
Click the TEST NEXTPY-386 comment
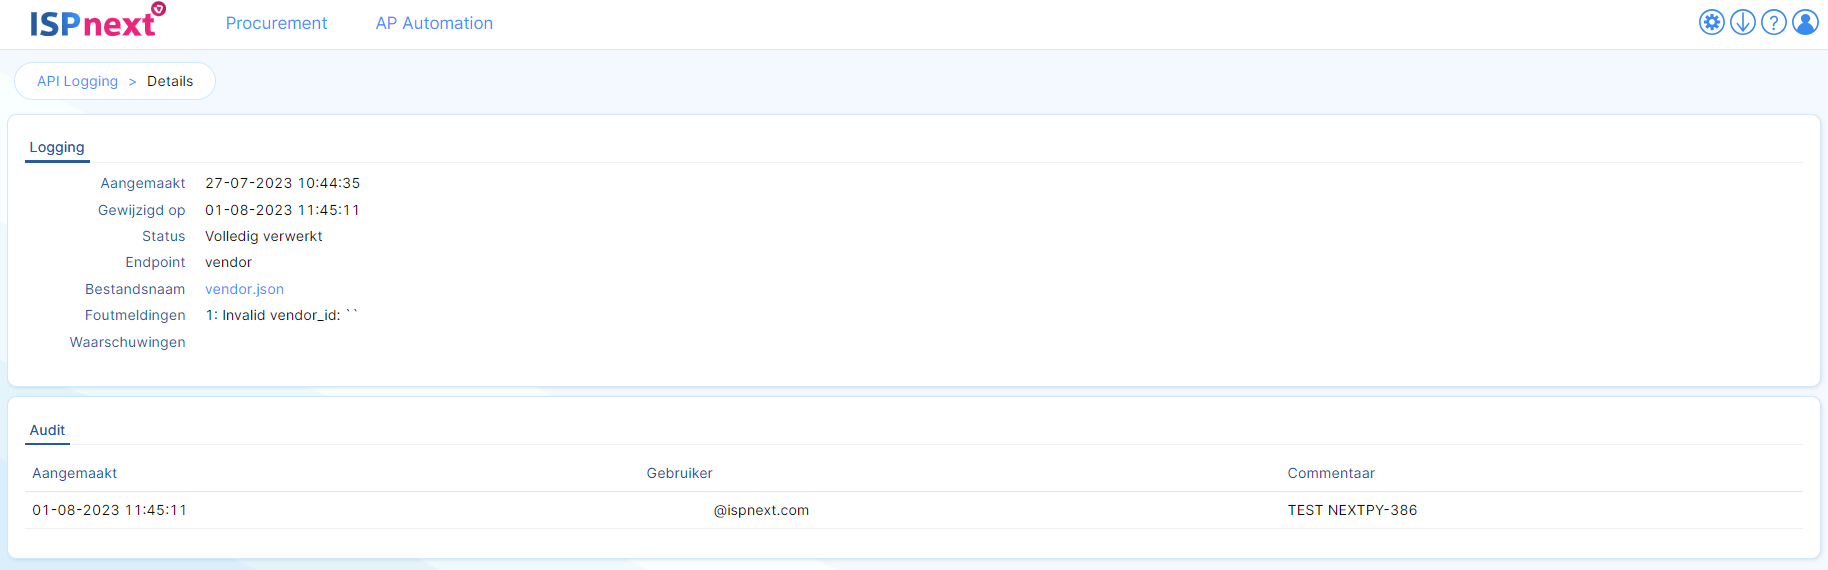1352,510
